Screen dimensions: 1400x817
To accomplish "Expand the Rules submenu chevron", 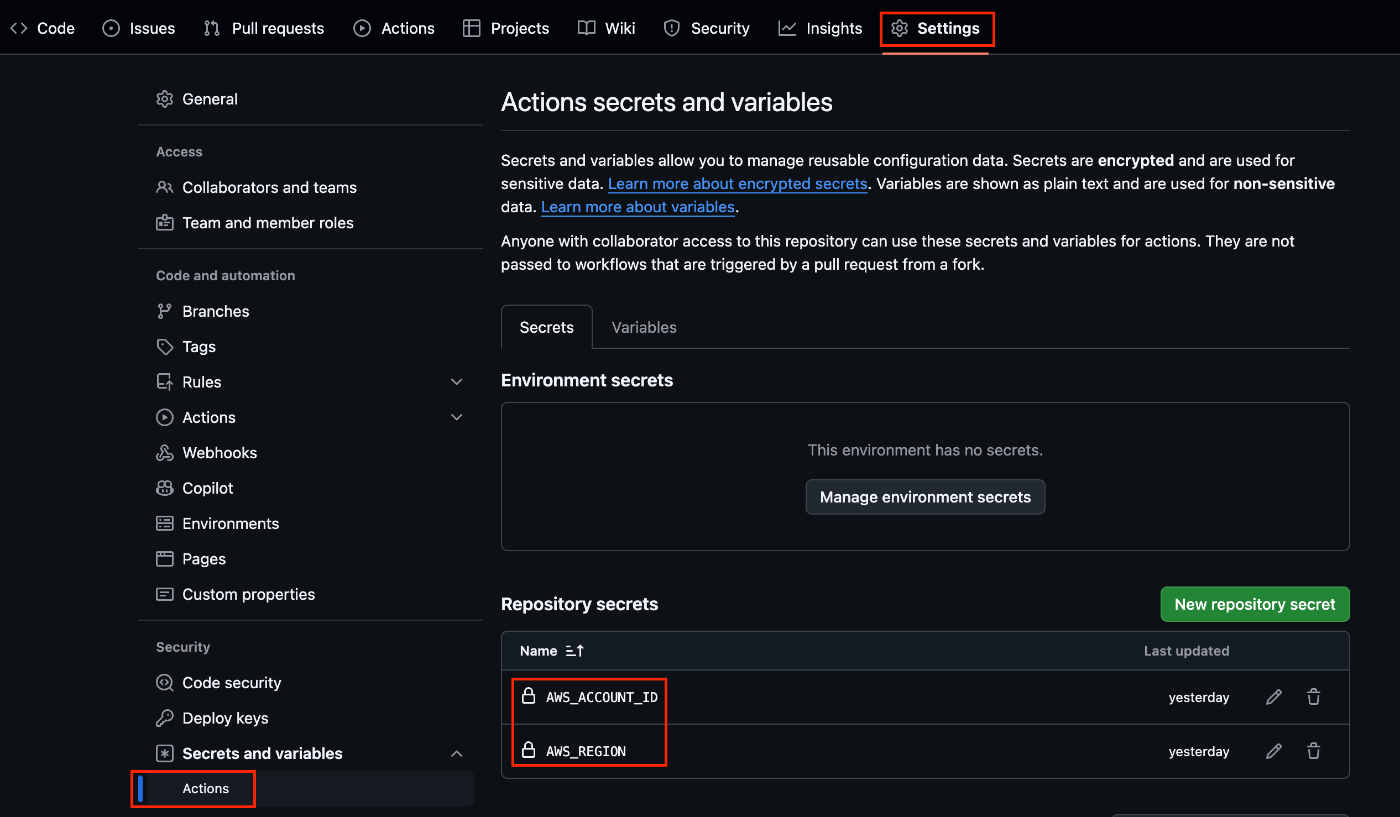I will click(x=457, y=382).
